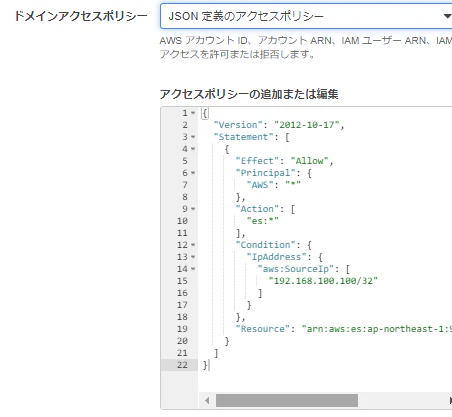Click the ドメインアクセスポリシー label
The height and width of the screenshot is (417, 452).
coord(81,16)
